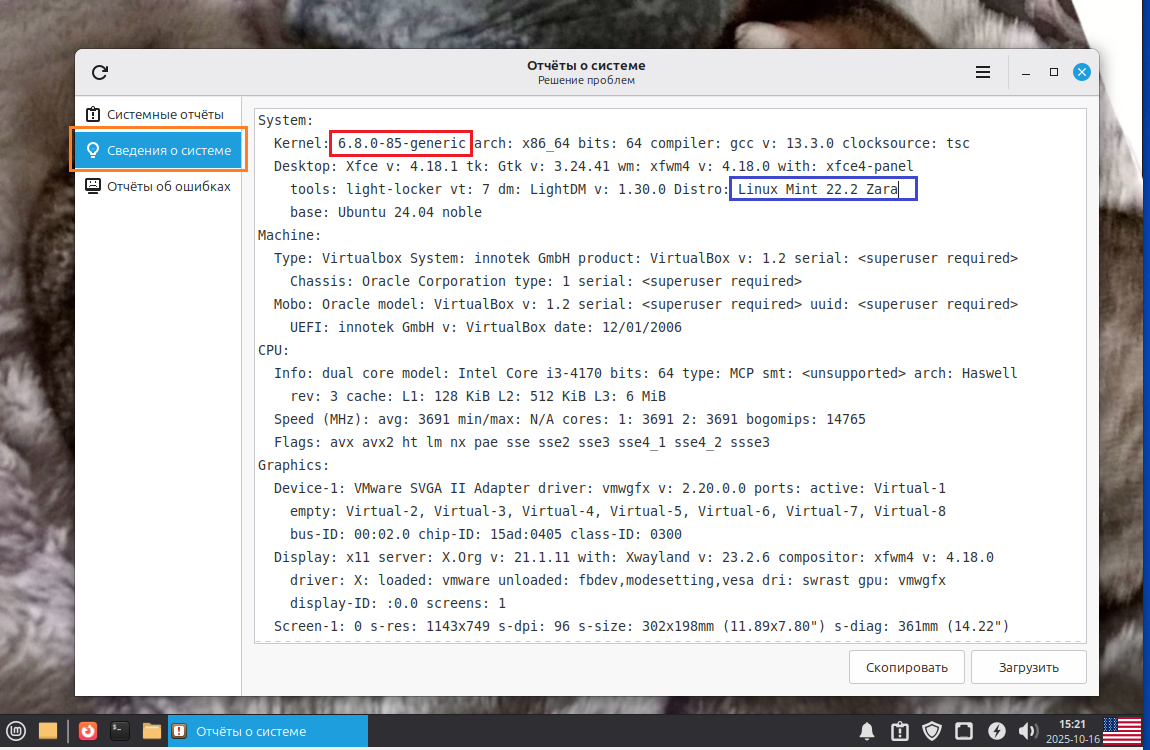Open file manager from taskbar
This screenshot has width=1150, height=750.
click(x=152, y=731)
